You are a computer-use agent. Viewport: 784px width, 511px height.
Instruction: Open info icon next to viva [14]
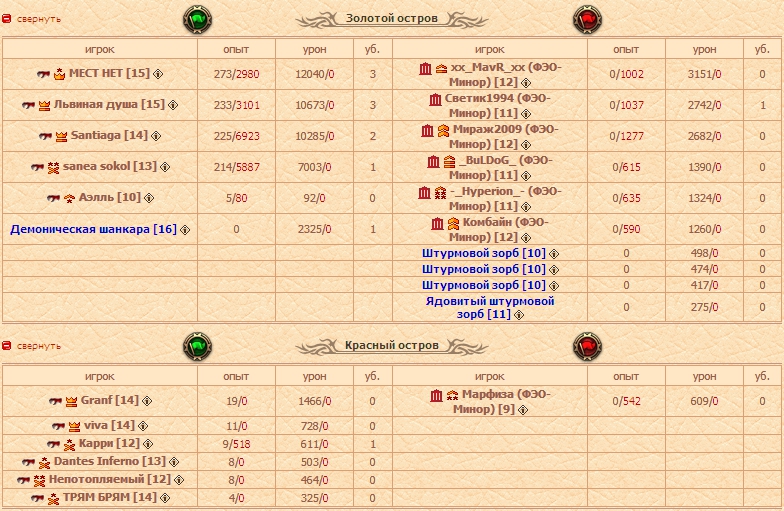pyautogui.click(x=143, y=426)
